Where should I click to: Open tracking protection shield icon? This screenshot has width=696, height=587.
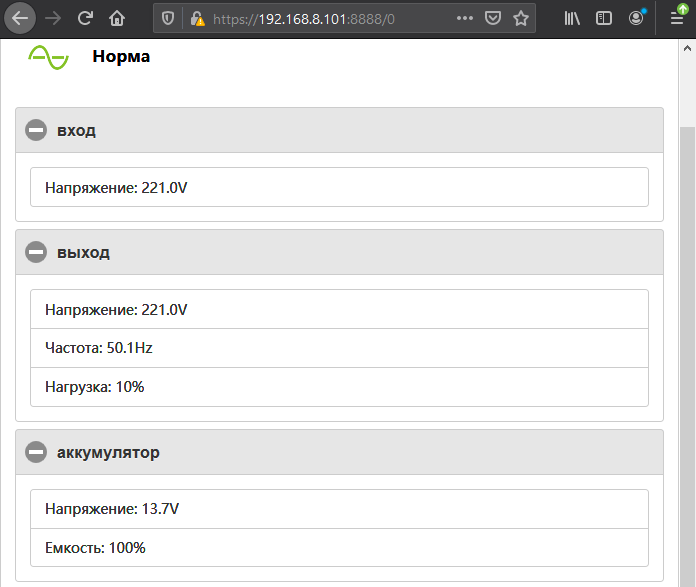point(168,18)
